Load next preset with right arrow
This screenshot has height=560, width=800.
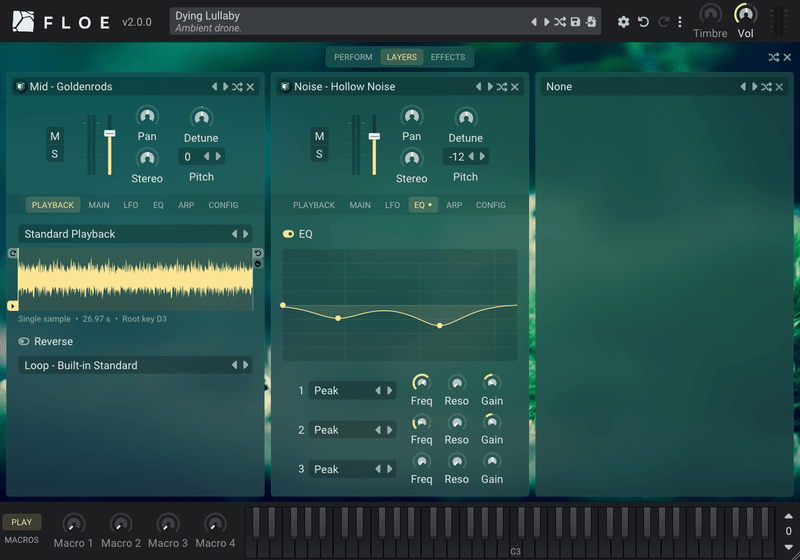tap(546, 22)
